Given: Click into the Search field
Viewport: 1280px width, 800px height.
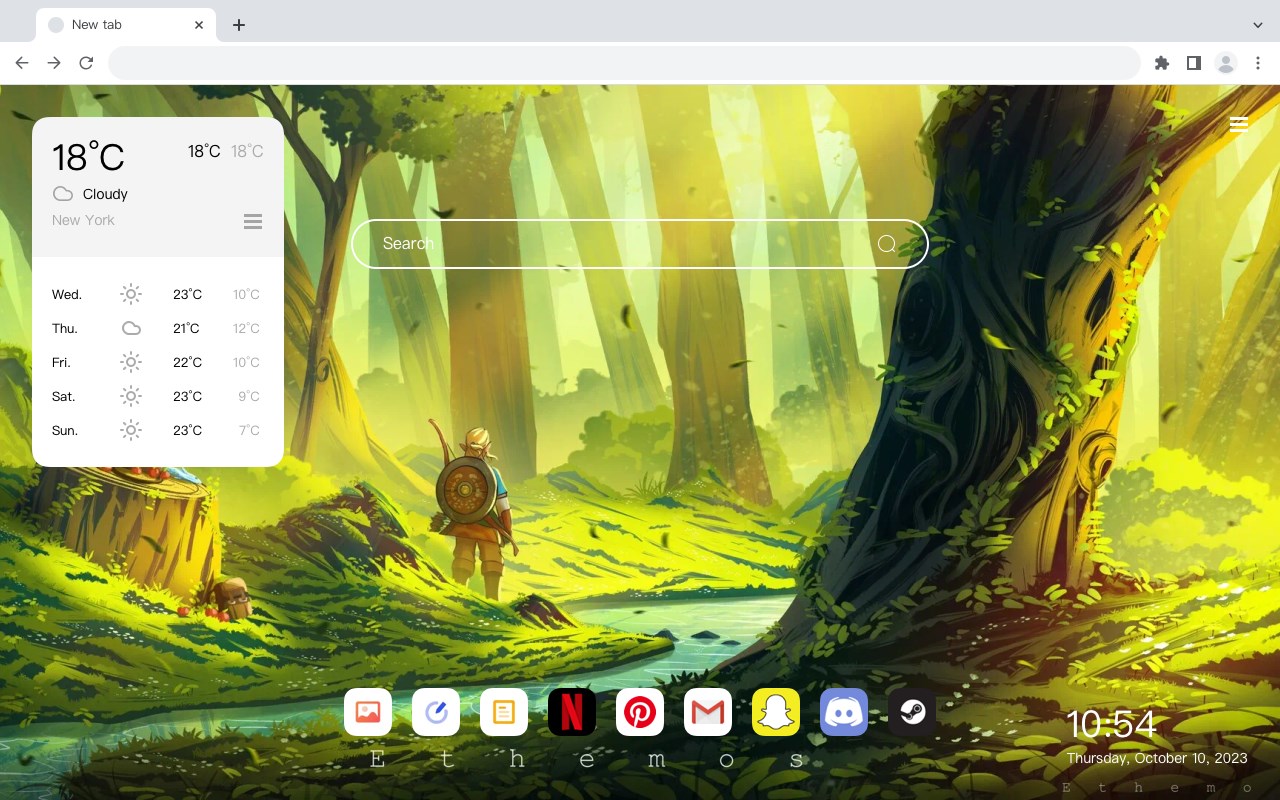Looking at the screenshot, I should [x=640, y=244].
